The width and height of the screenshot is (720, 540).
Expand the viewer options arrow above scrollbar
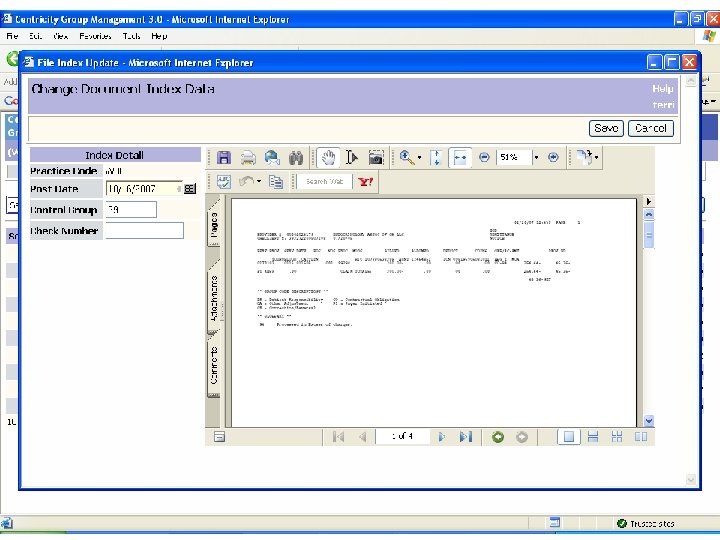(x=648, y=202)
